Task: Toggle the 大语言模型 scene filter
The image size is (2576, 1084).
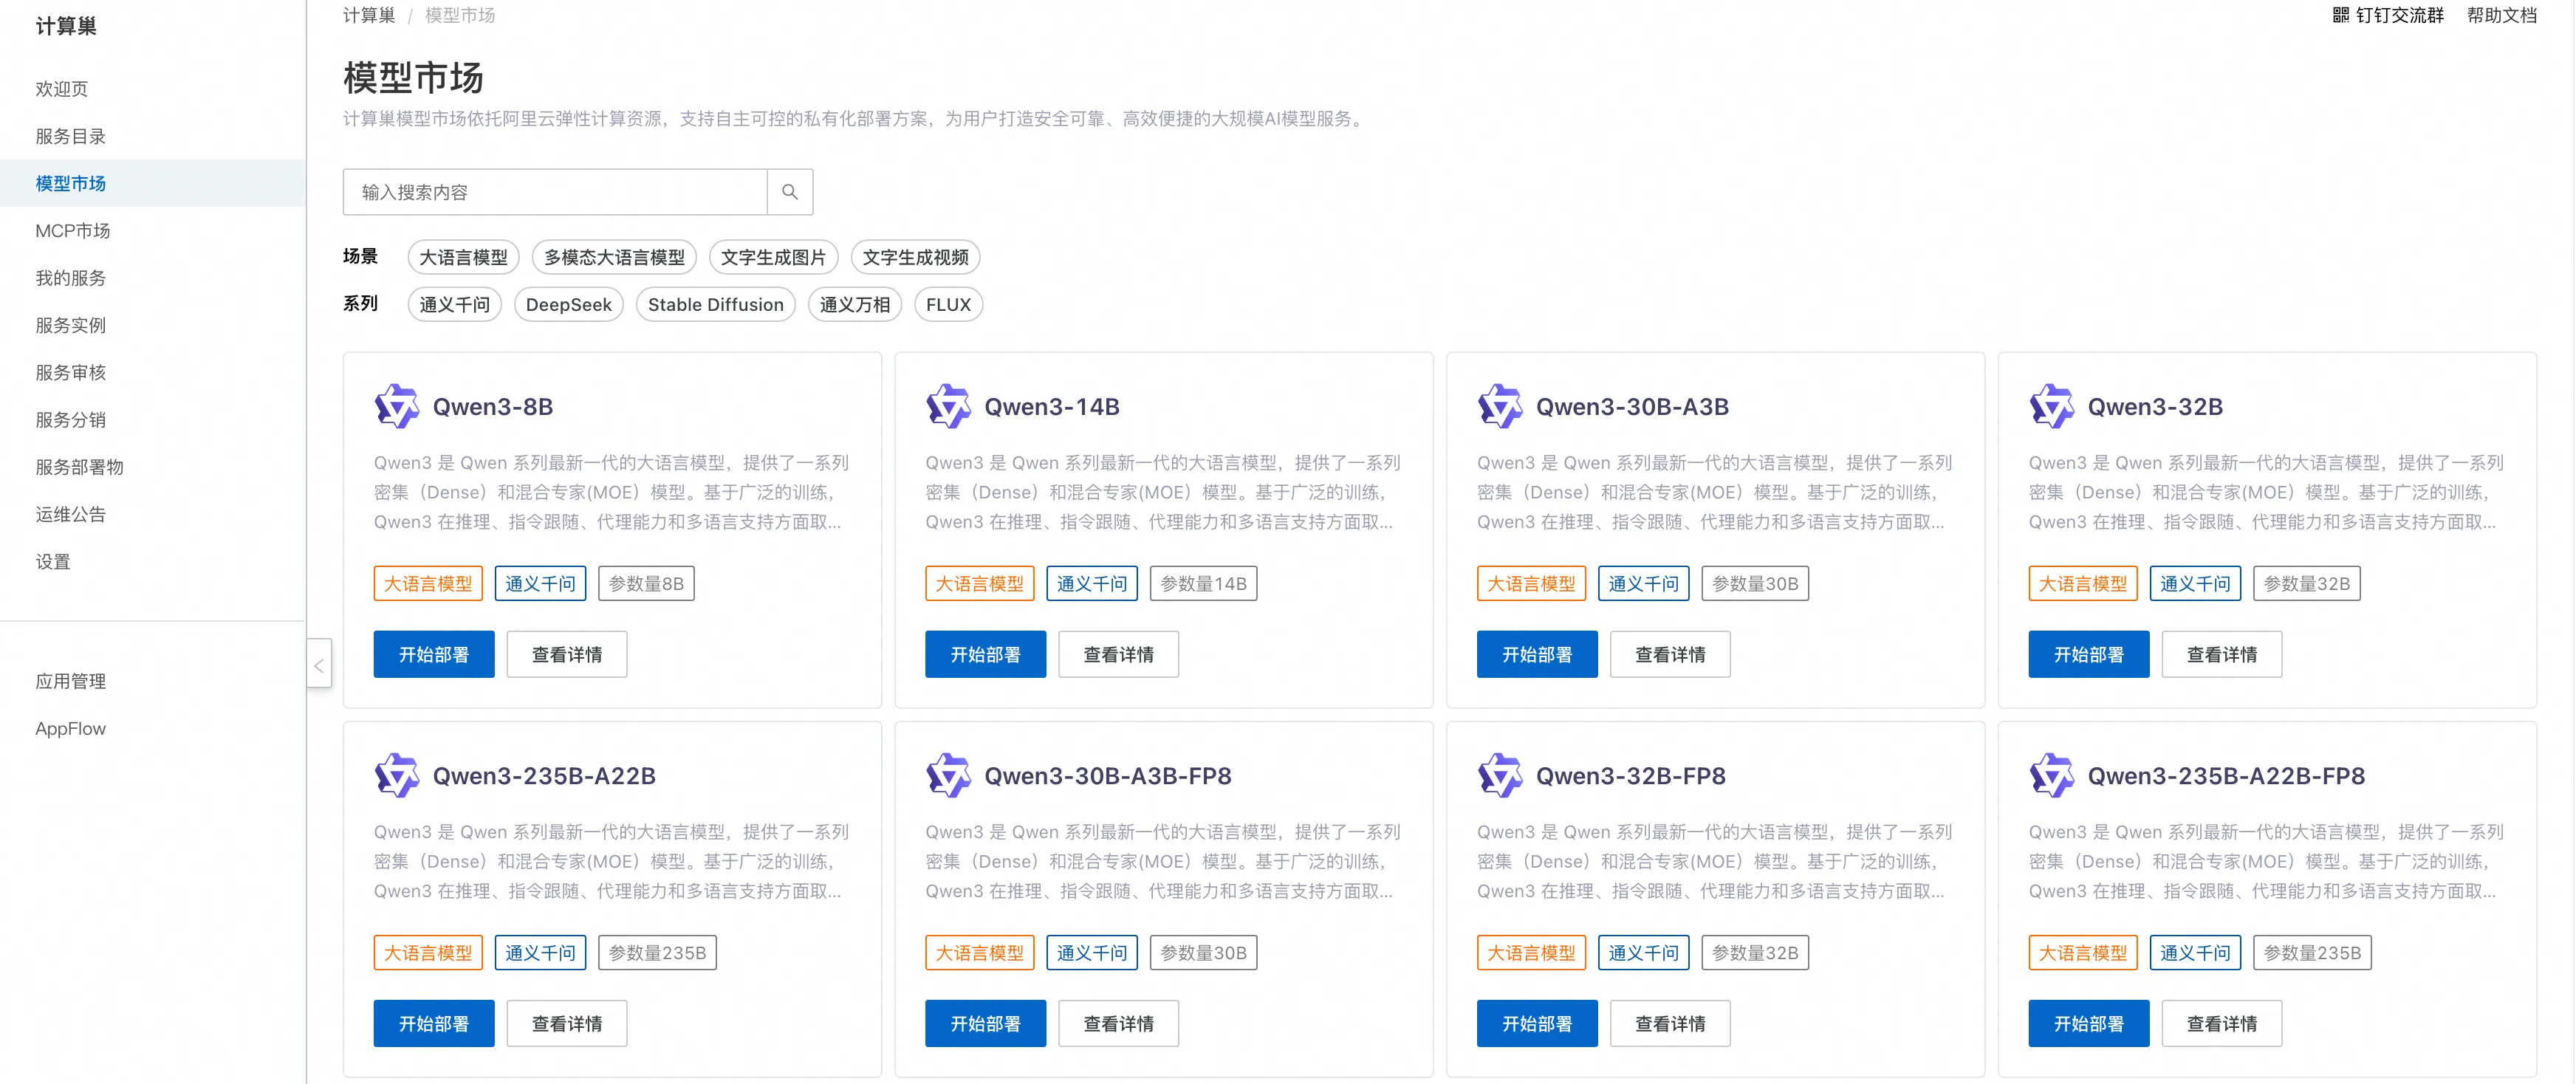Action: (x=463, y=257)
